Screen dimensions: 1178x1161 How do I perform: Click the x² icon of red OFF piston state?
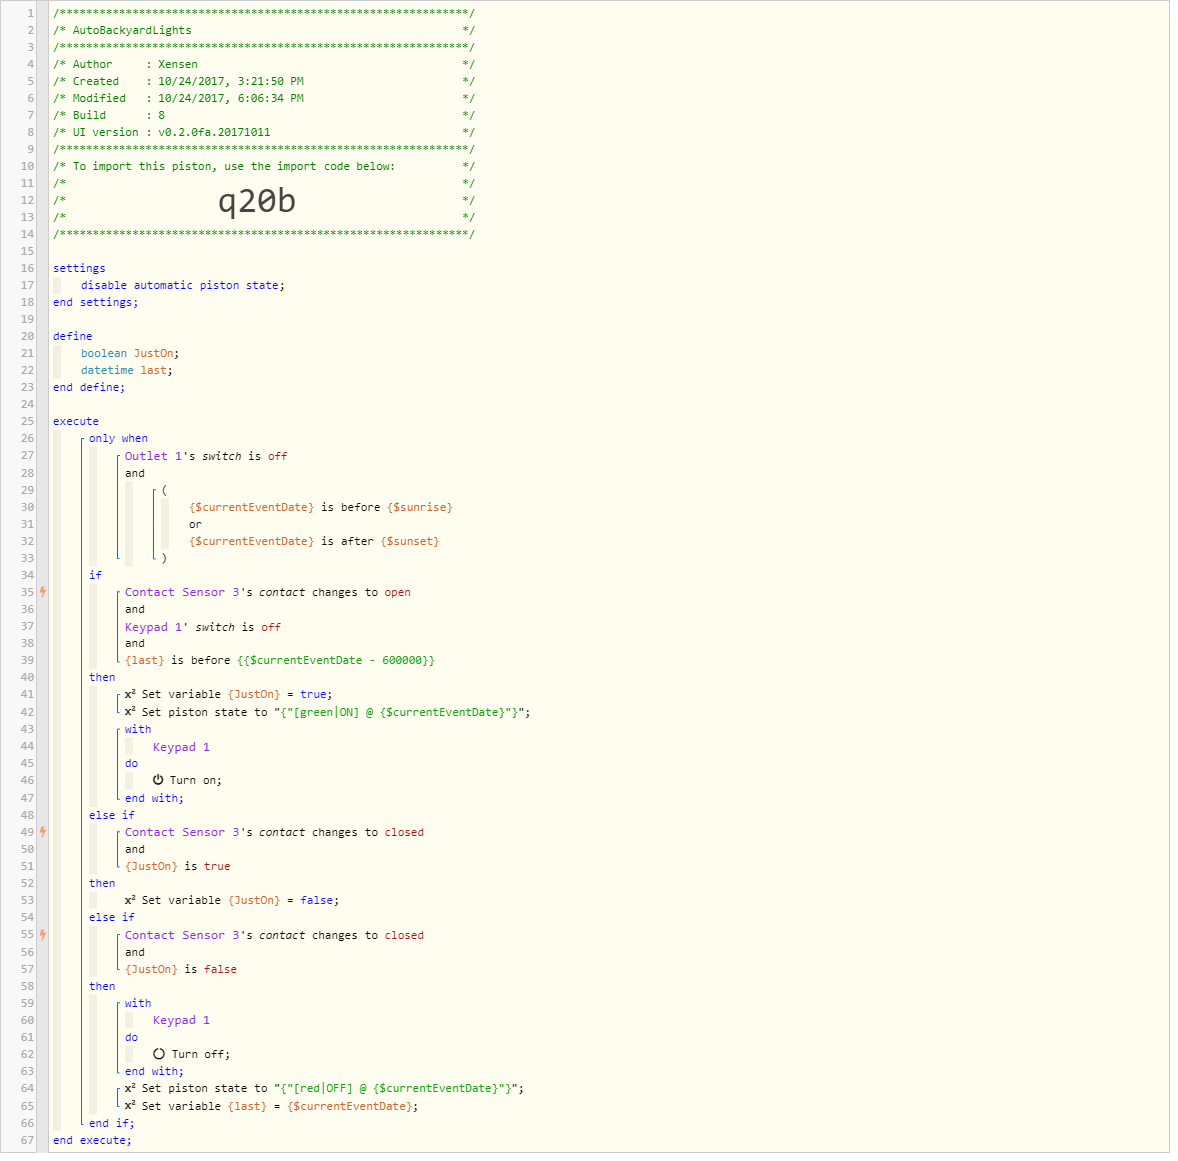[x=130, y=1088]
